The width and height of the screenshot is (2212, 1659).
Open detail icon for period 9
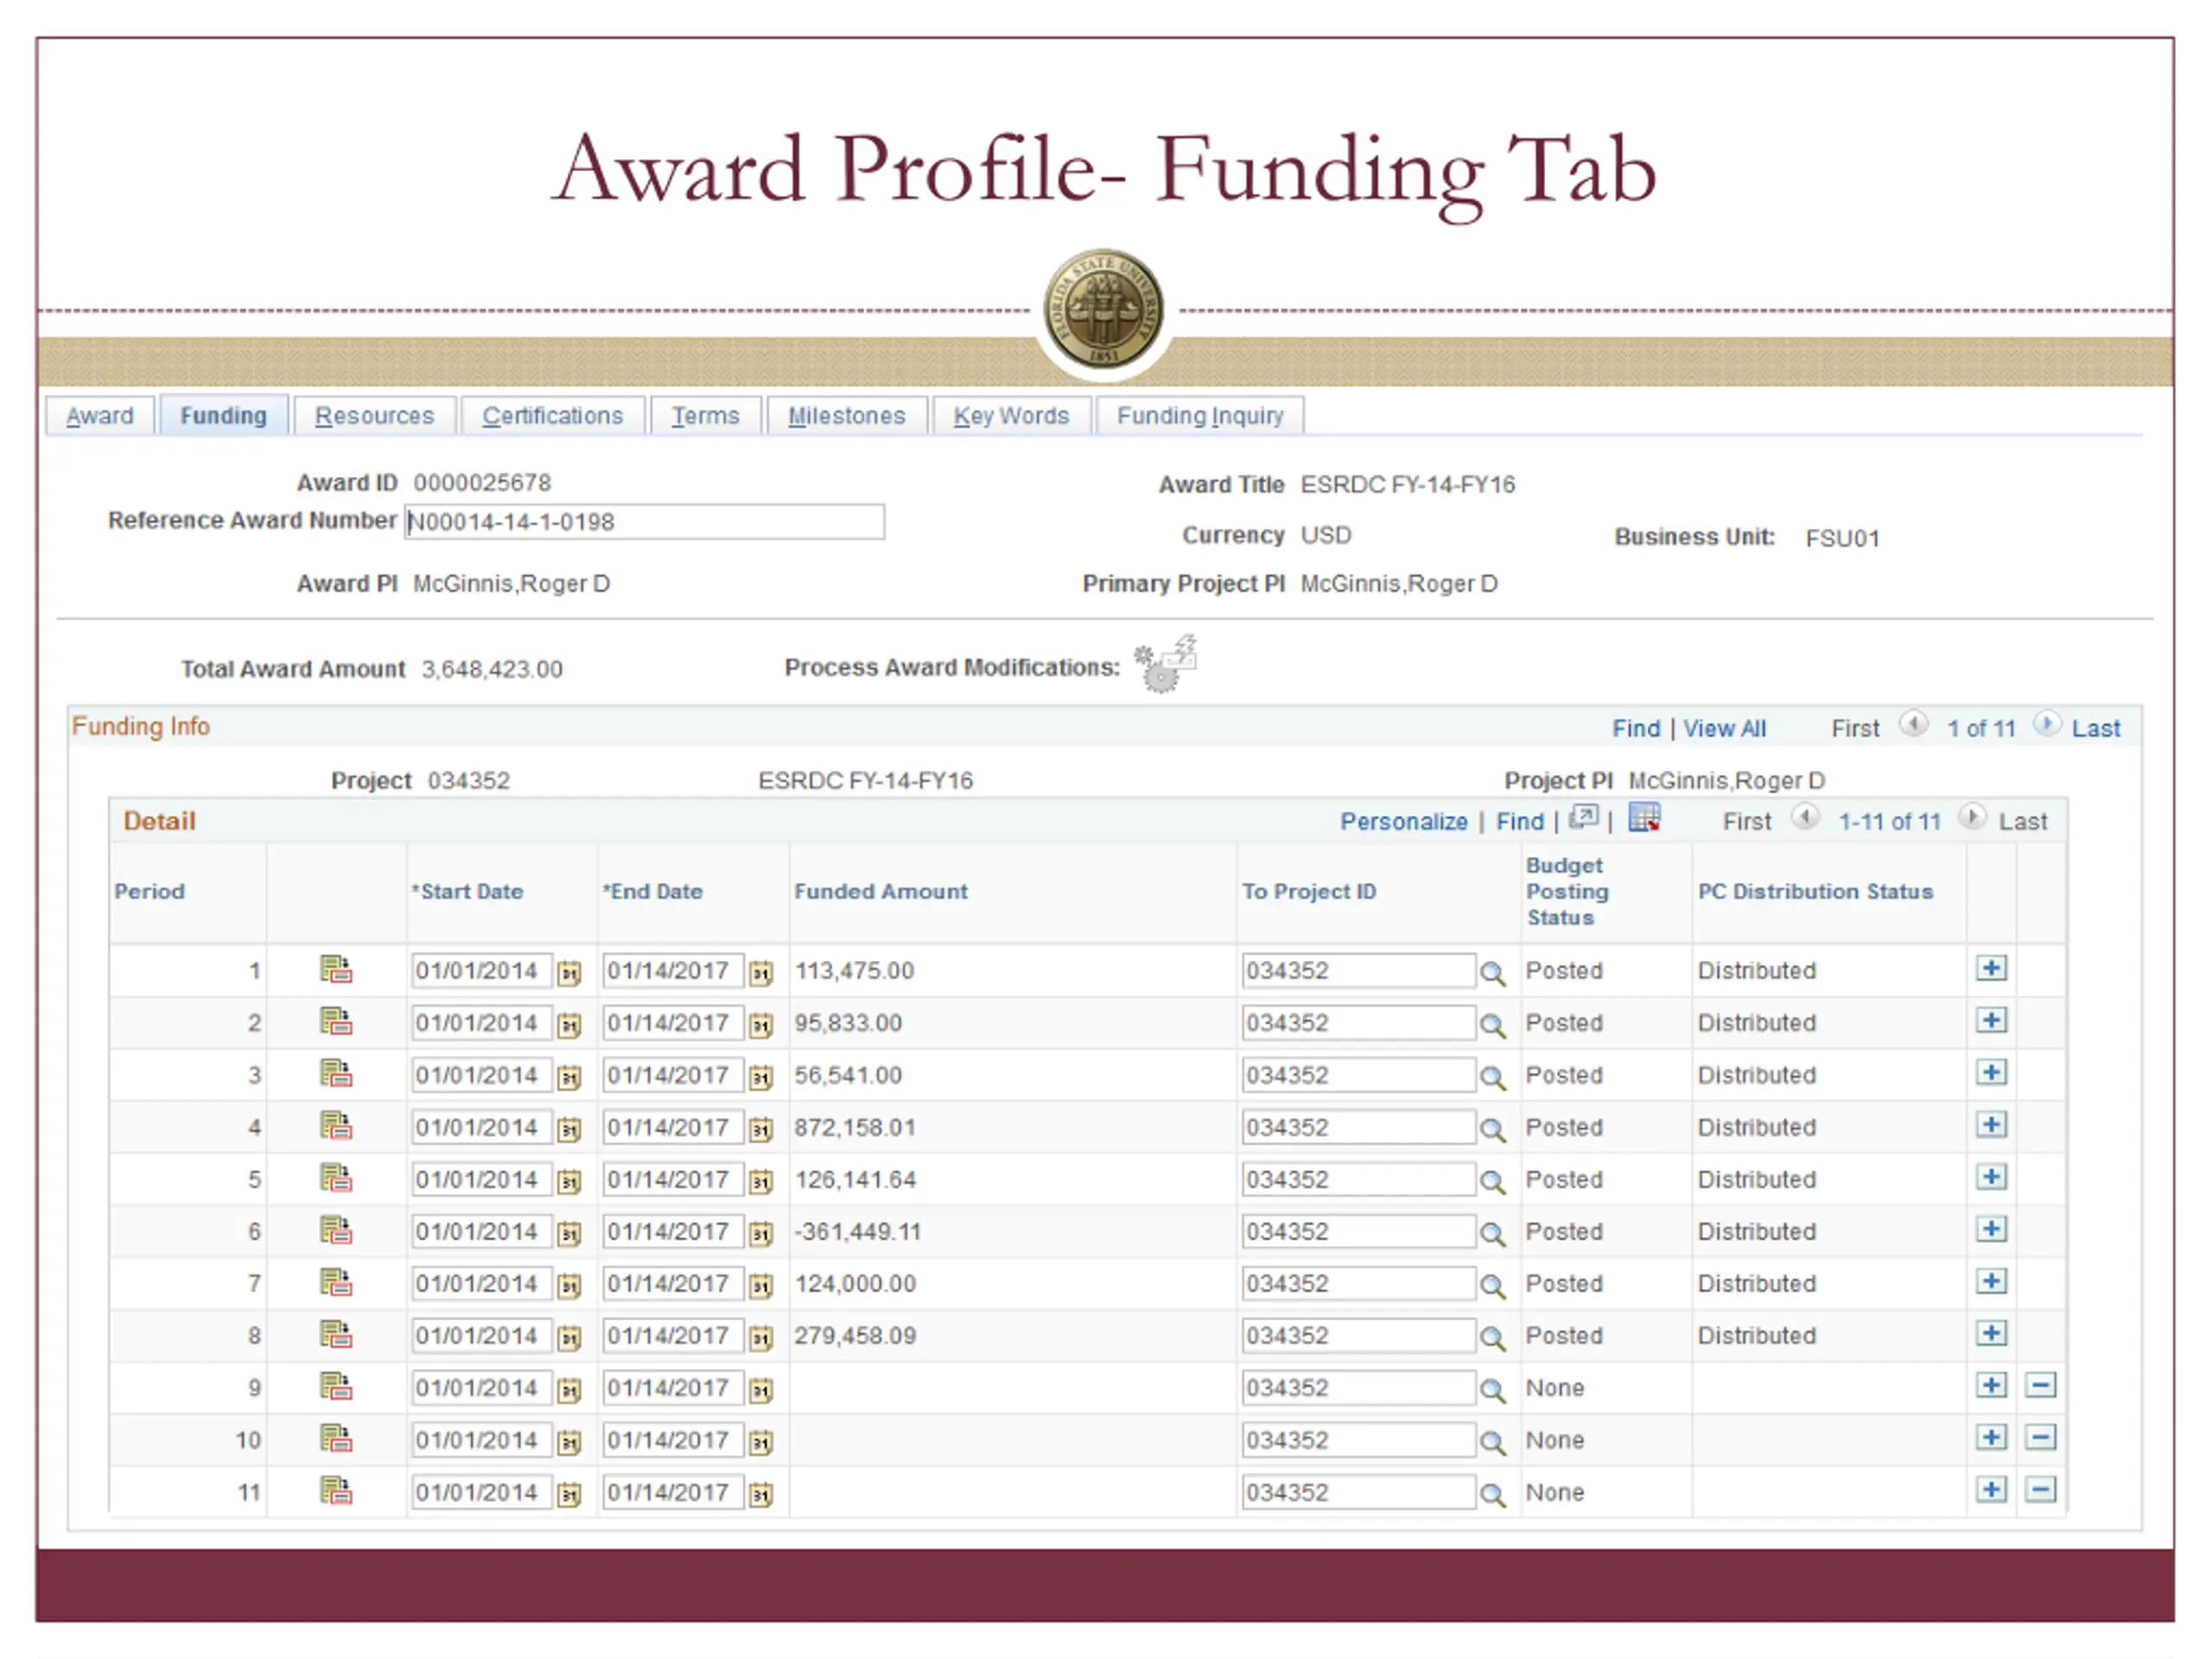coord(336,1386)
